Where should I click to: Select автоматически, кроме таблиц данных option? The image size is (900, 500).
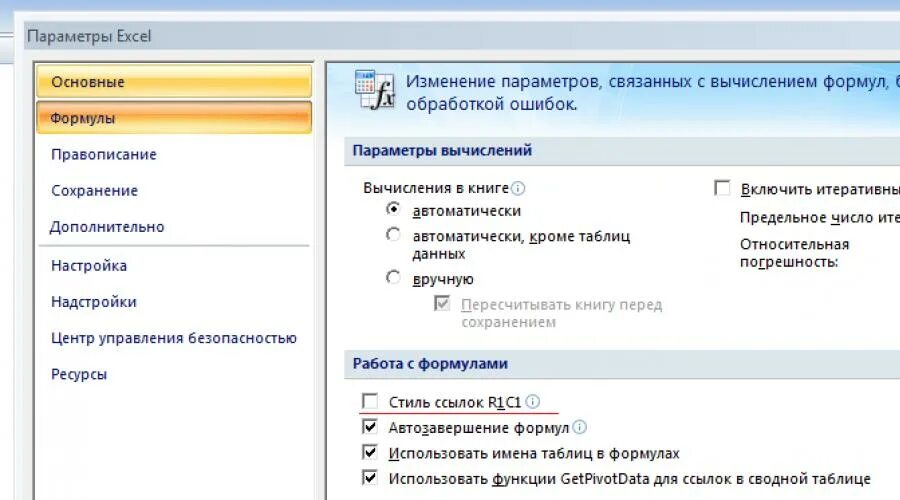pos(393,234)
